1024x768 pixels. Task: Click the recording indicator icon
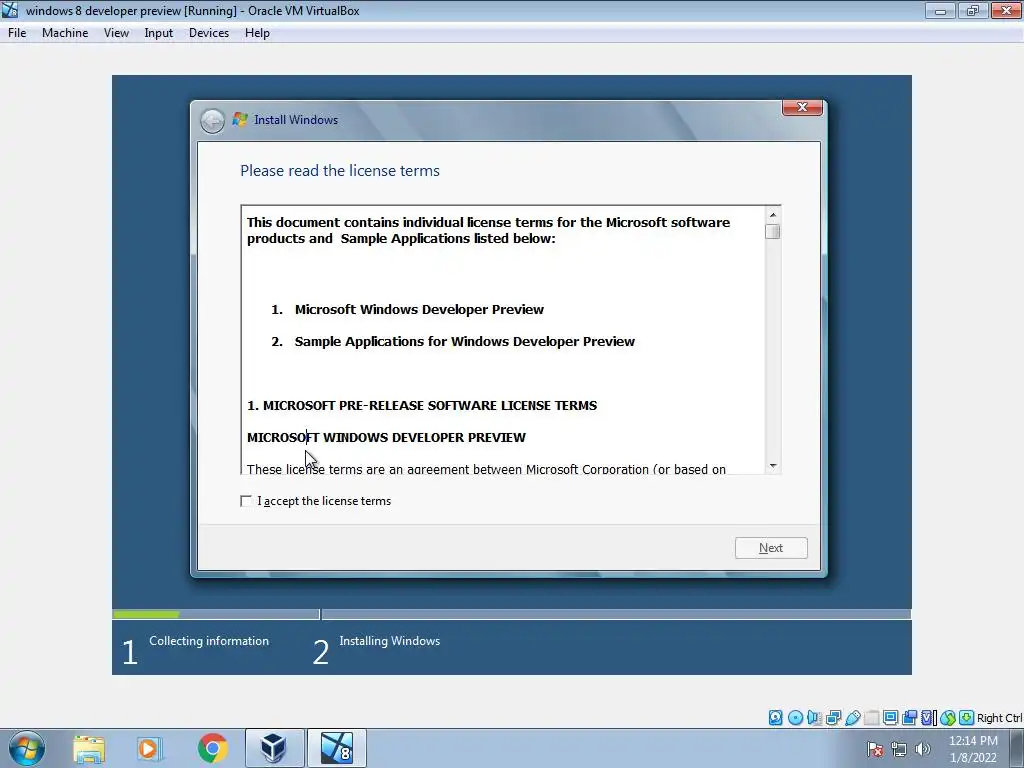(909, 718)
